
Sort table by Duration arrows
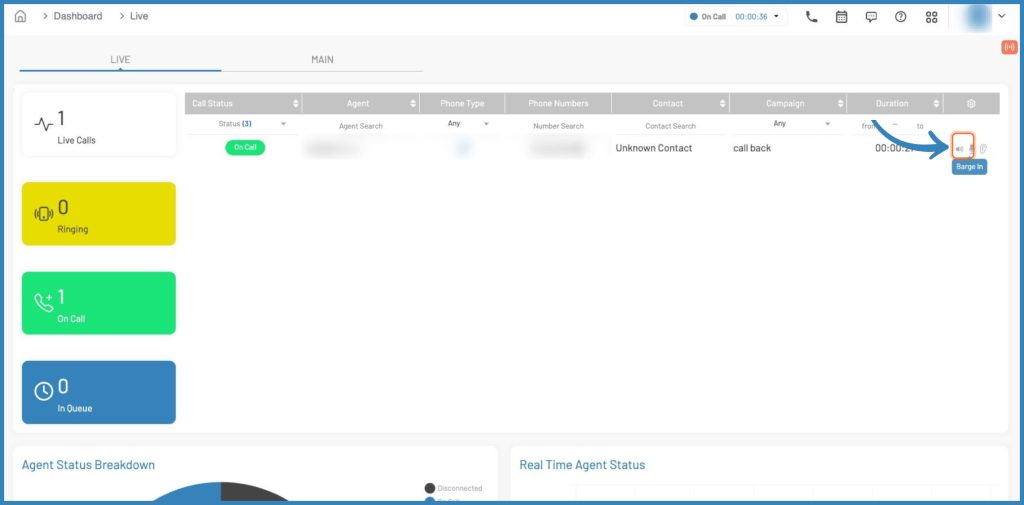tap(938, 103)
